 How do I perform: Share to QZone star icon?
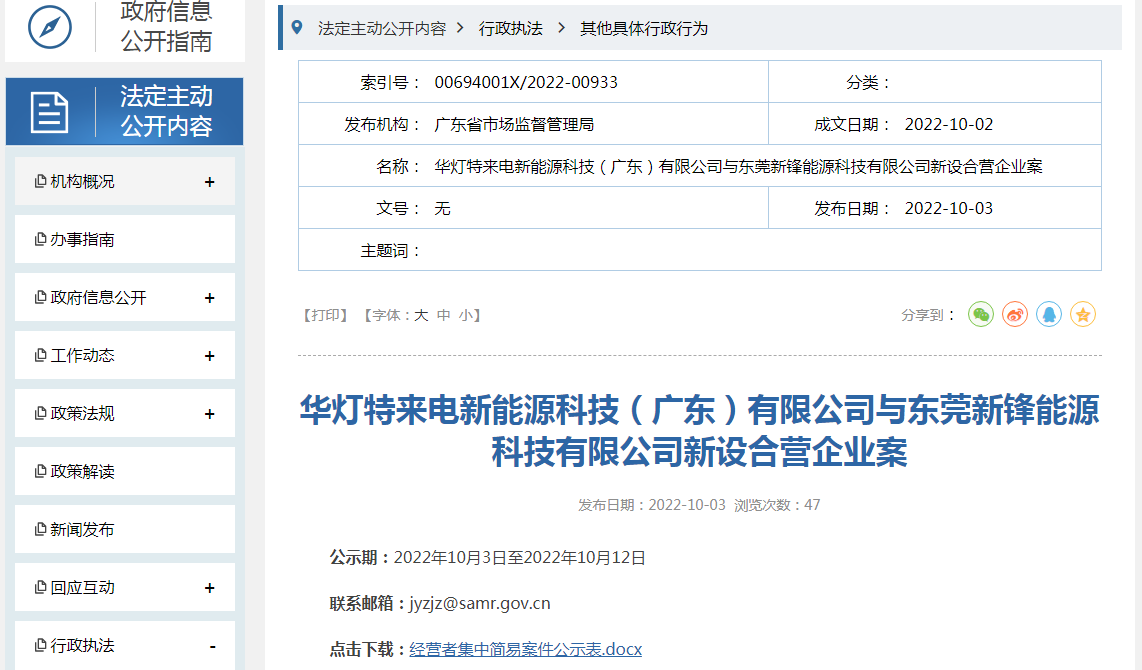coord(1083,315)
